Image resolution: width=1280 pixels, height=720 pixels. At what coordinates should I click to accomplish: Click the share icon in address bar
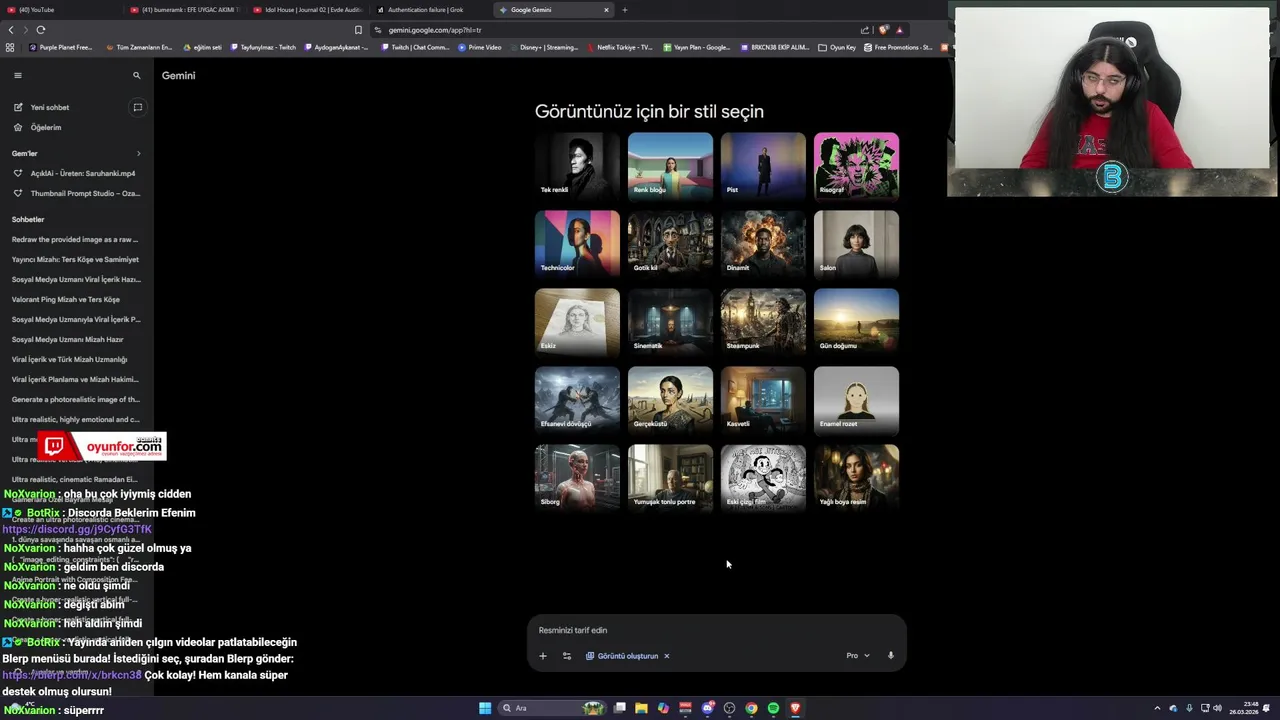point(865,30)
